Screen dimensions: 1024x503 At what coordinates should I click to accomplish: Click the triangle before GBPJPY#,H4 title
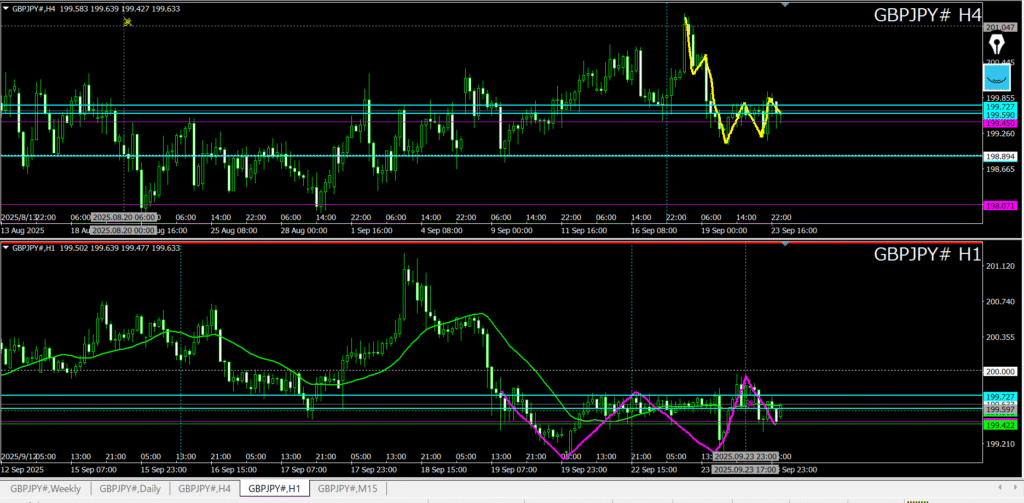[x=5, y=10]
